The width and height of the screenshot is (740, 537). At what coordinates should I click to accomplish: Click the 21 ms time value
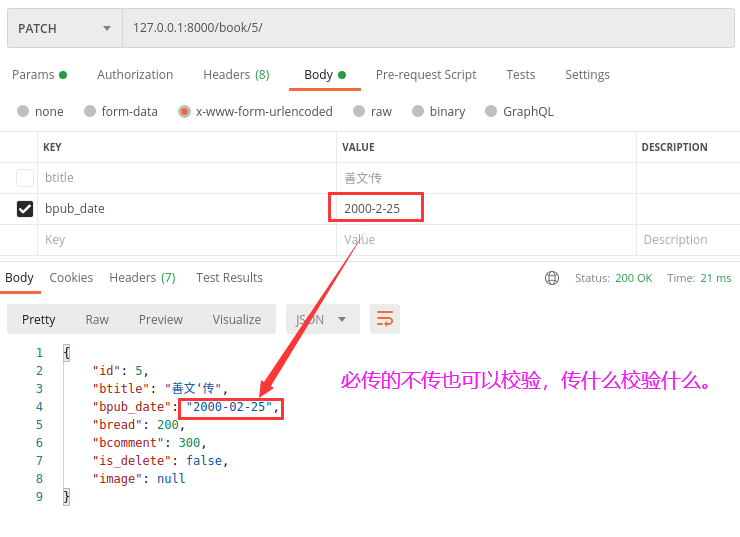tap(715, 278)
